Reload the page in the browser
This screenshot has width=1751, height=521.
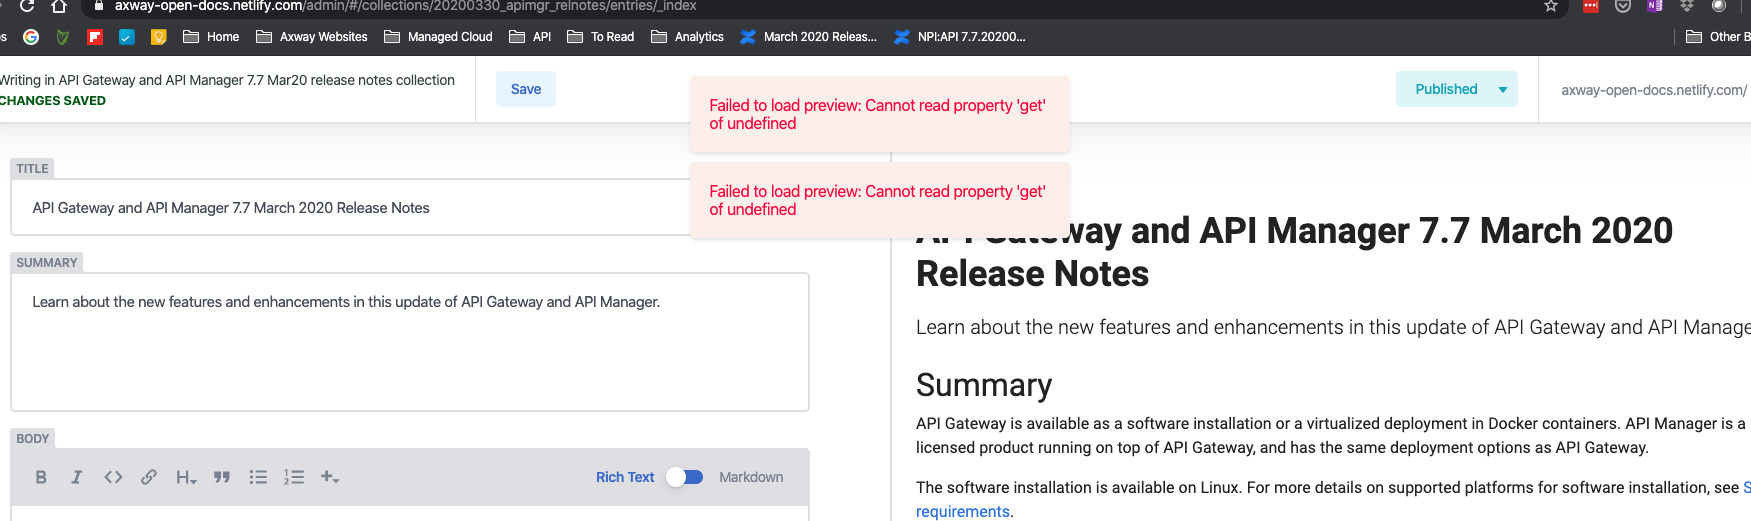pos(27,6)
